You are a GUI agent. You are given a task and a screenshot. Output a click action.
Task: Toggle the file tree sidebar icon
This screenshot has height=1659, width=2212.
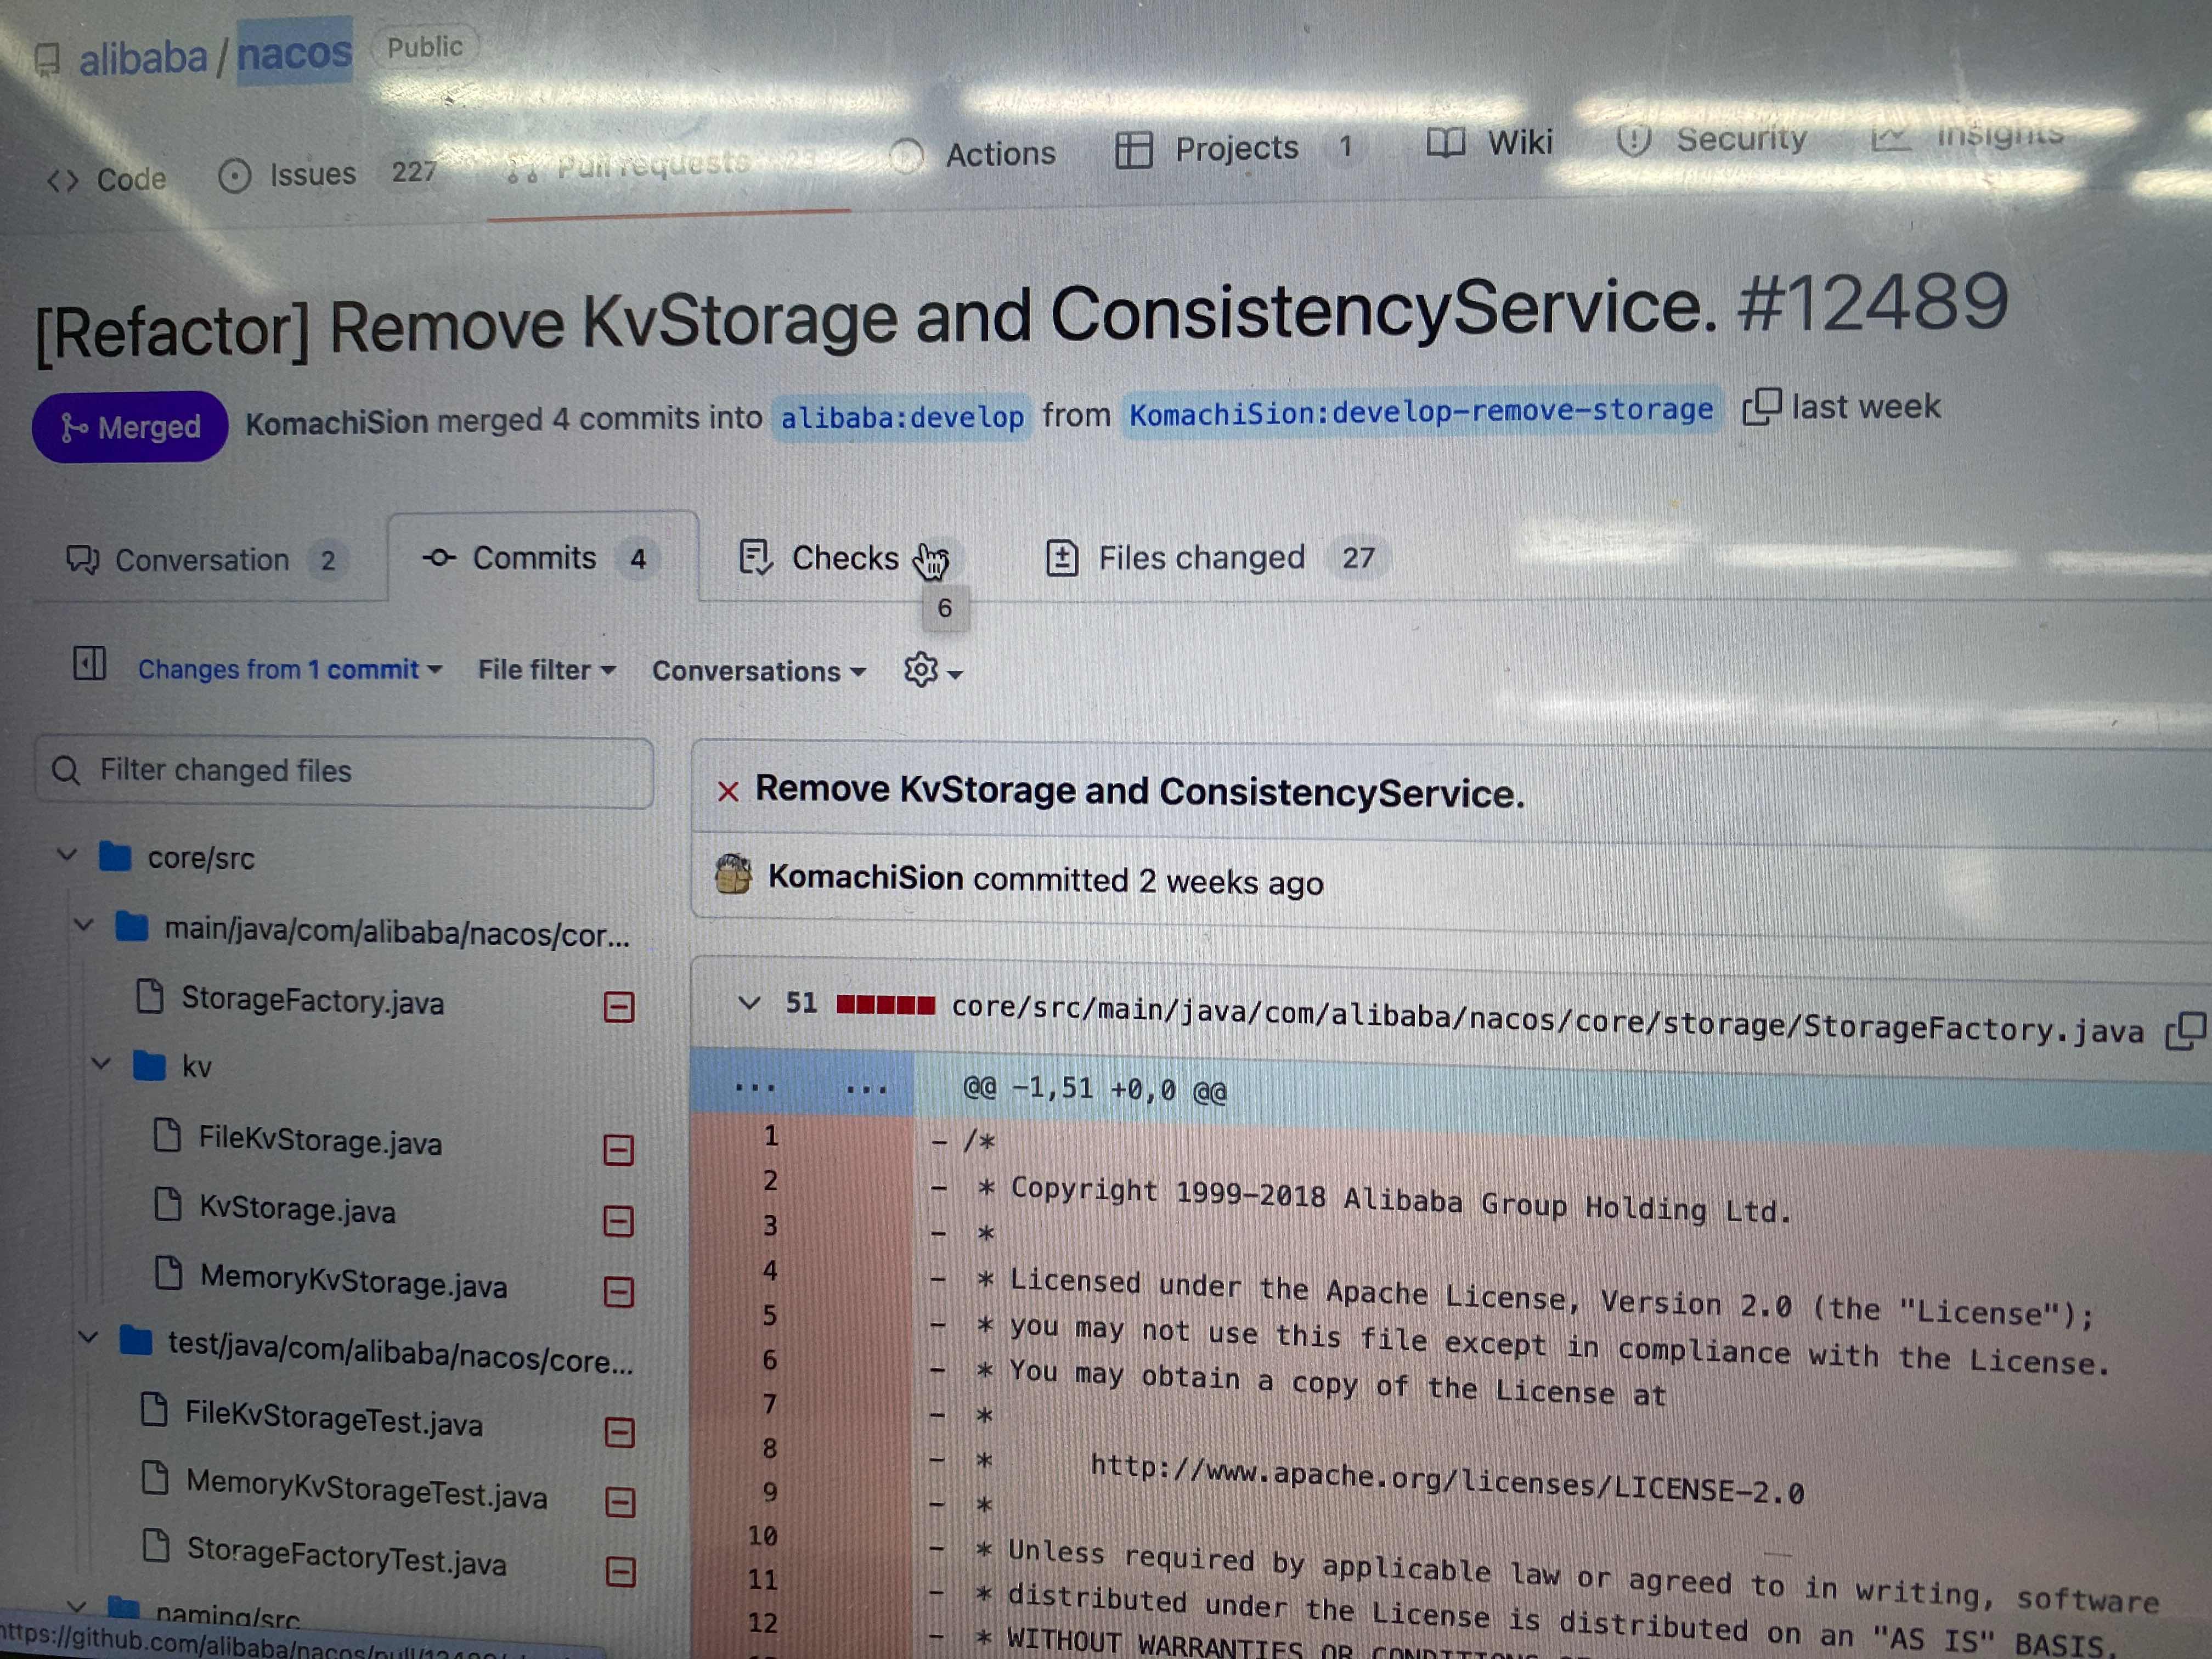90,663
